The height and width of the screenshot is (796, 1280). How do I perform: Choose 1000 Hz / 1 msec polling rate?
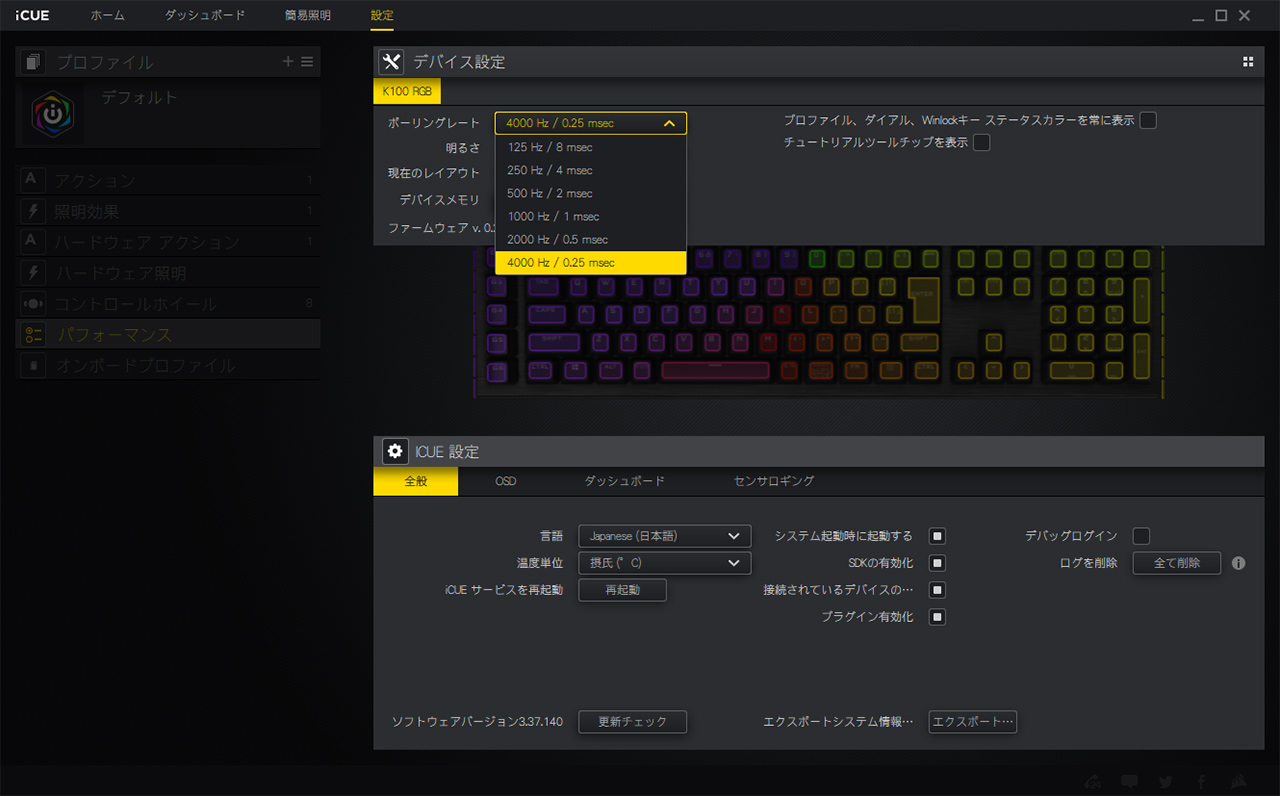[x=591, y=216]
